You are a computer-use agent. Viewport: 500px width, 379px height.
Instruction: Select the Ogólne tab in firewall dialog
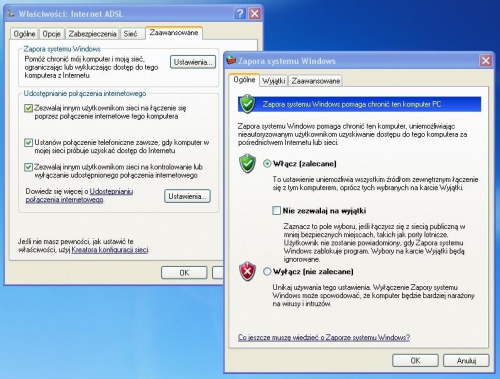[244, 80]
